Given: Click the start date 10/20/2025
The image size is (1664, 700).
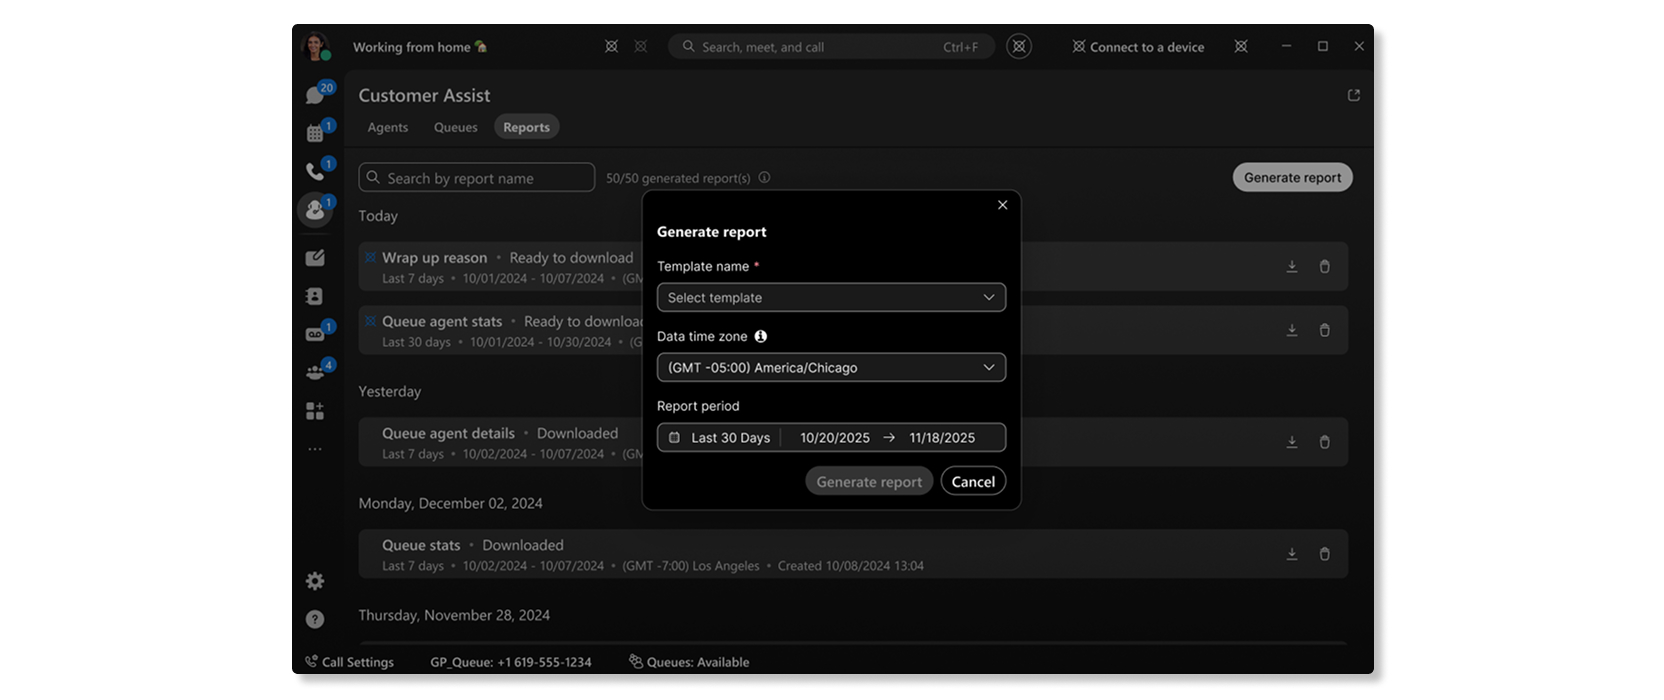Looking at the screenshot, I should point(835,438).
